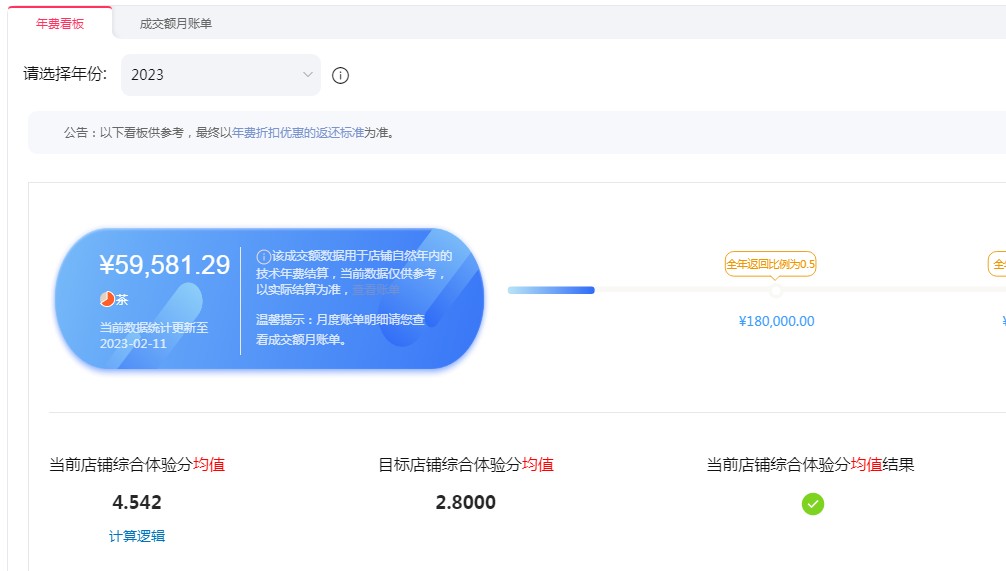Click the 4.542 current score value
This screenshot has width=1006, height=571.
tap(137, 502)
